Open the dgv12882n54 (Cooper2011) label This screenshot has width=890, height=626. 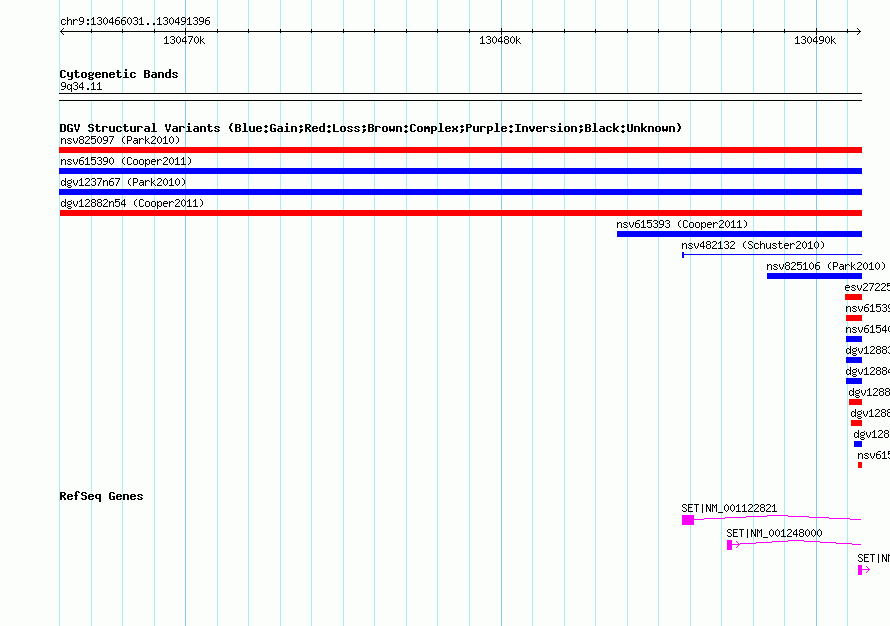click(132, 203)
